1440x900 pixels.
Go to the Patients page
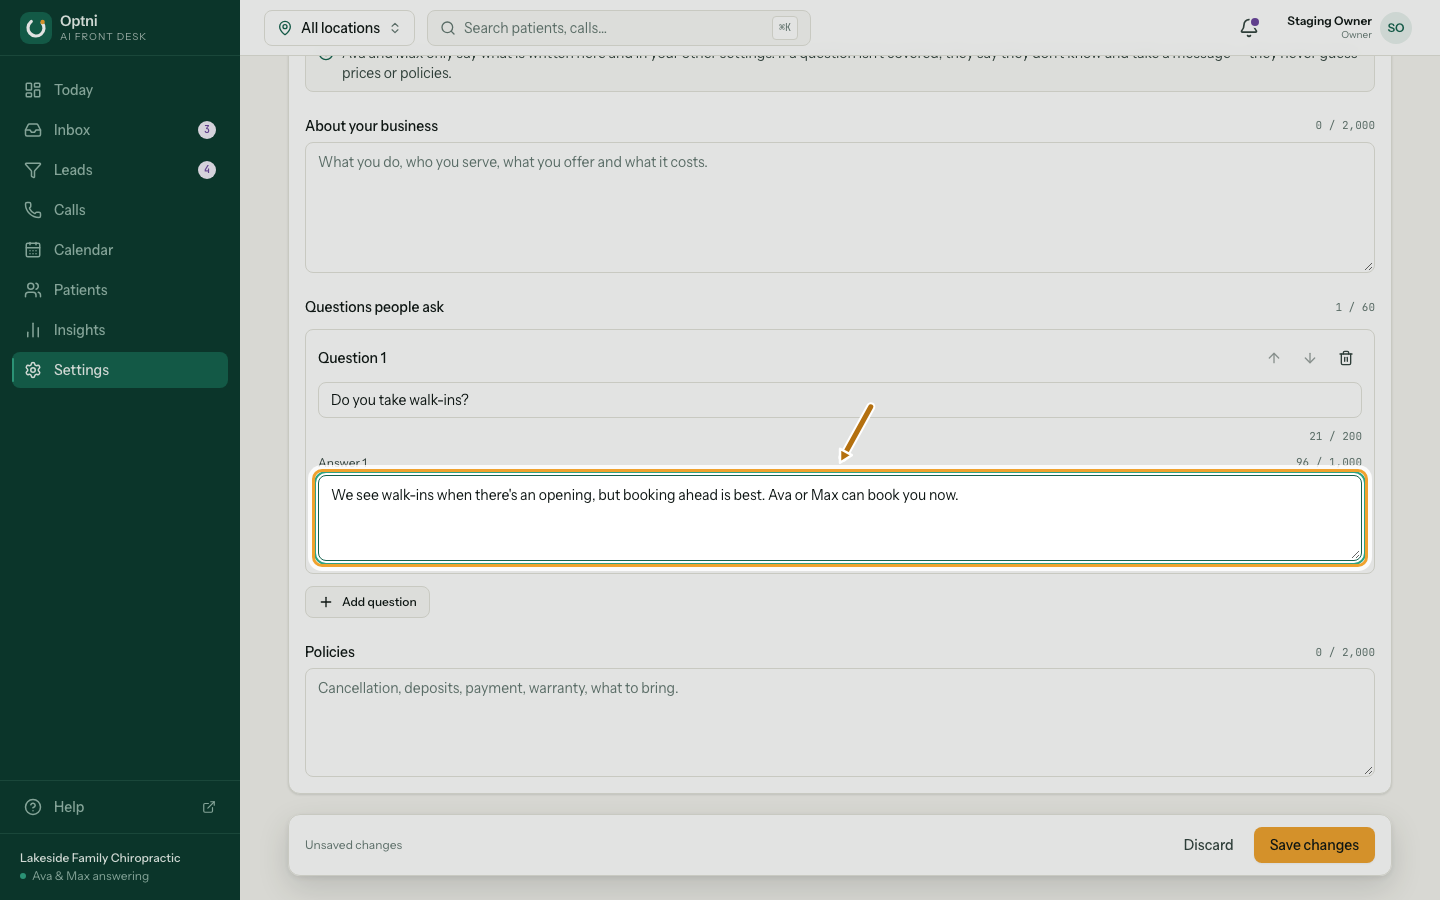pyautogui.click(x=120, y=290)
